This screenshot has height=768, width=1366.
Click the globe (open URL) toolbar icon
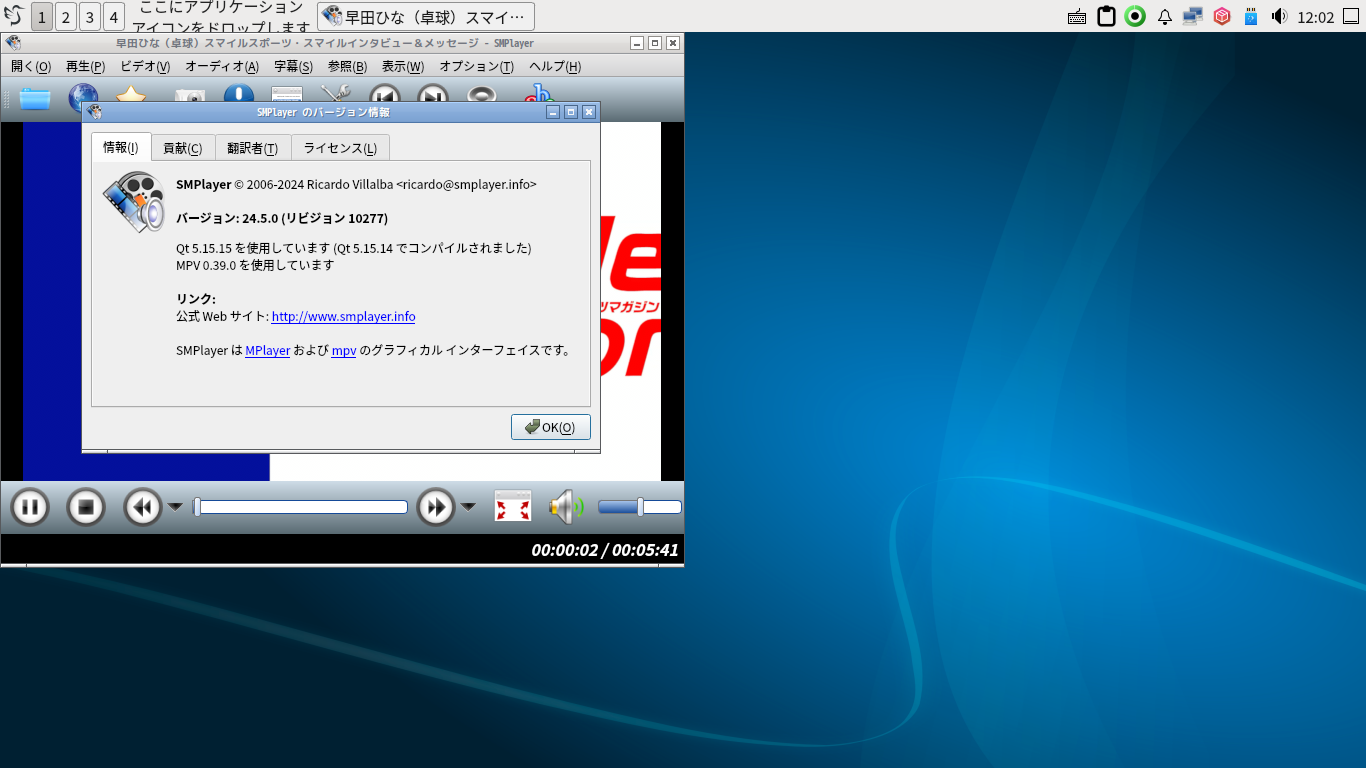point(83,98)
